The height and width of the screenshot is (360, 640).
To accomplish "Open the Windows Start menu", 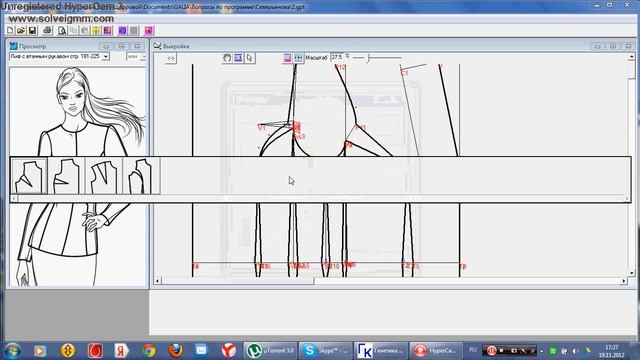I will 13,351.
